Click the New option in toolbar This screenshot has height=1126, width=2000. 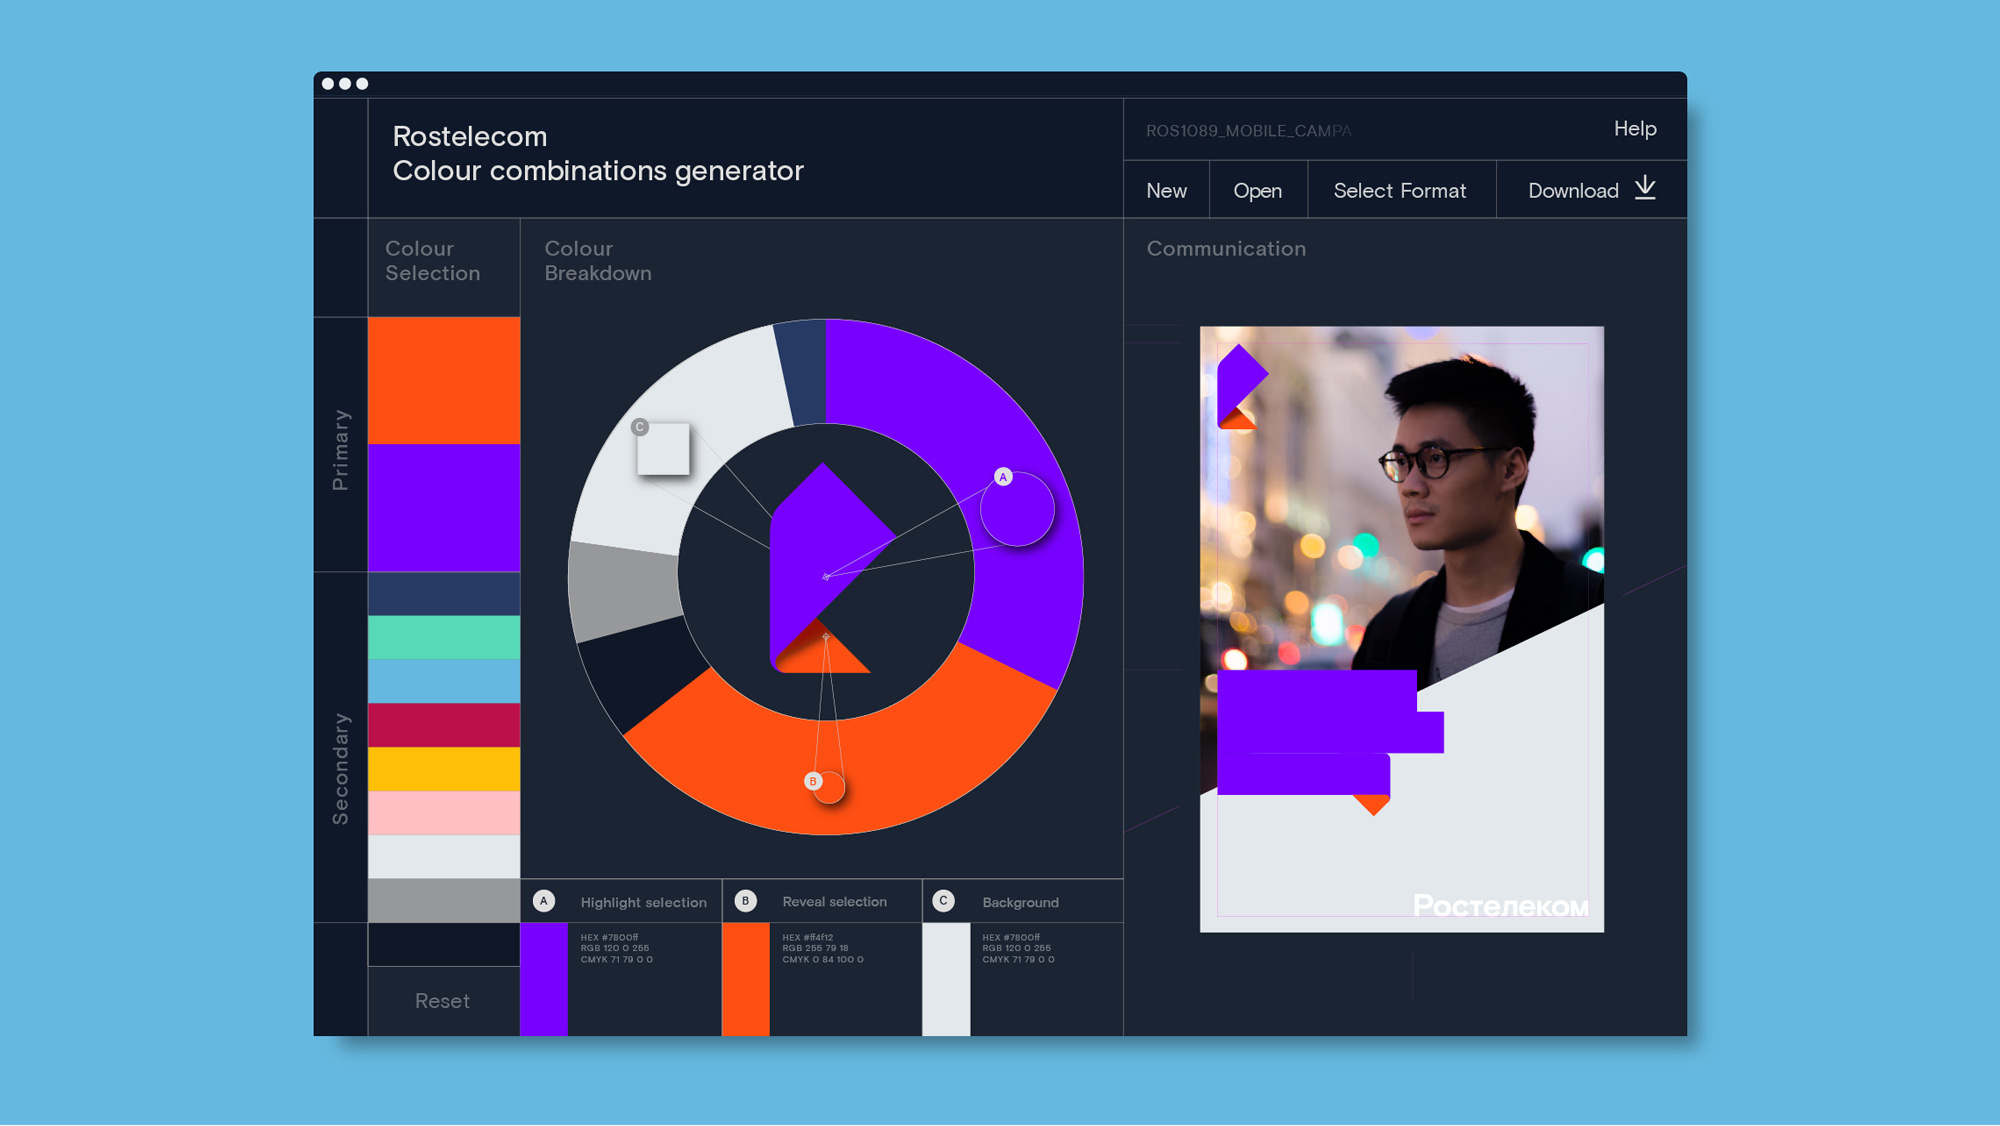coord(1169,189)
